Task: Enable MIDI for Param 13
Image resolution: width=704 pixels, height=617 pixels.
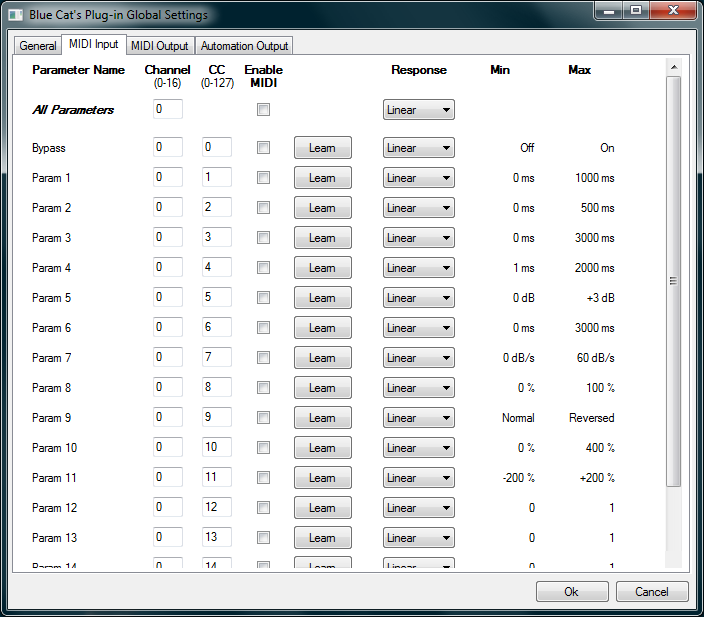Action: pos(264,538)
